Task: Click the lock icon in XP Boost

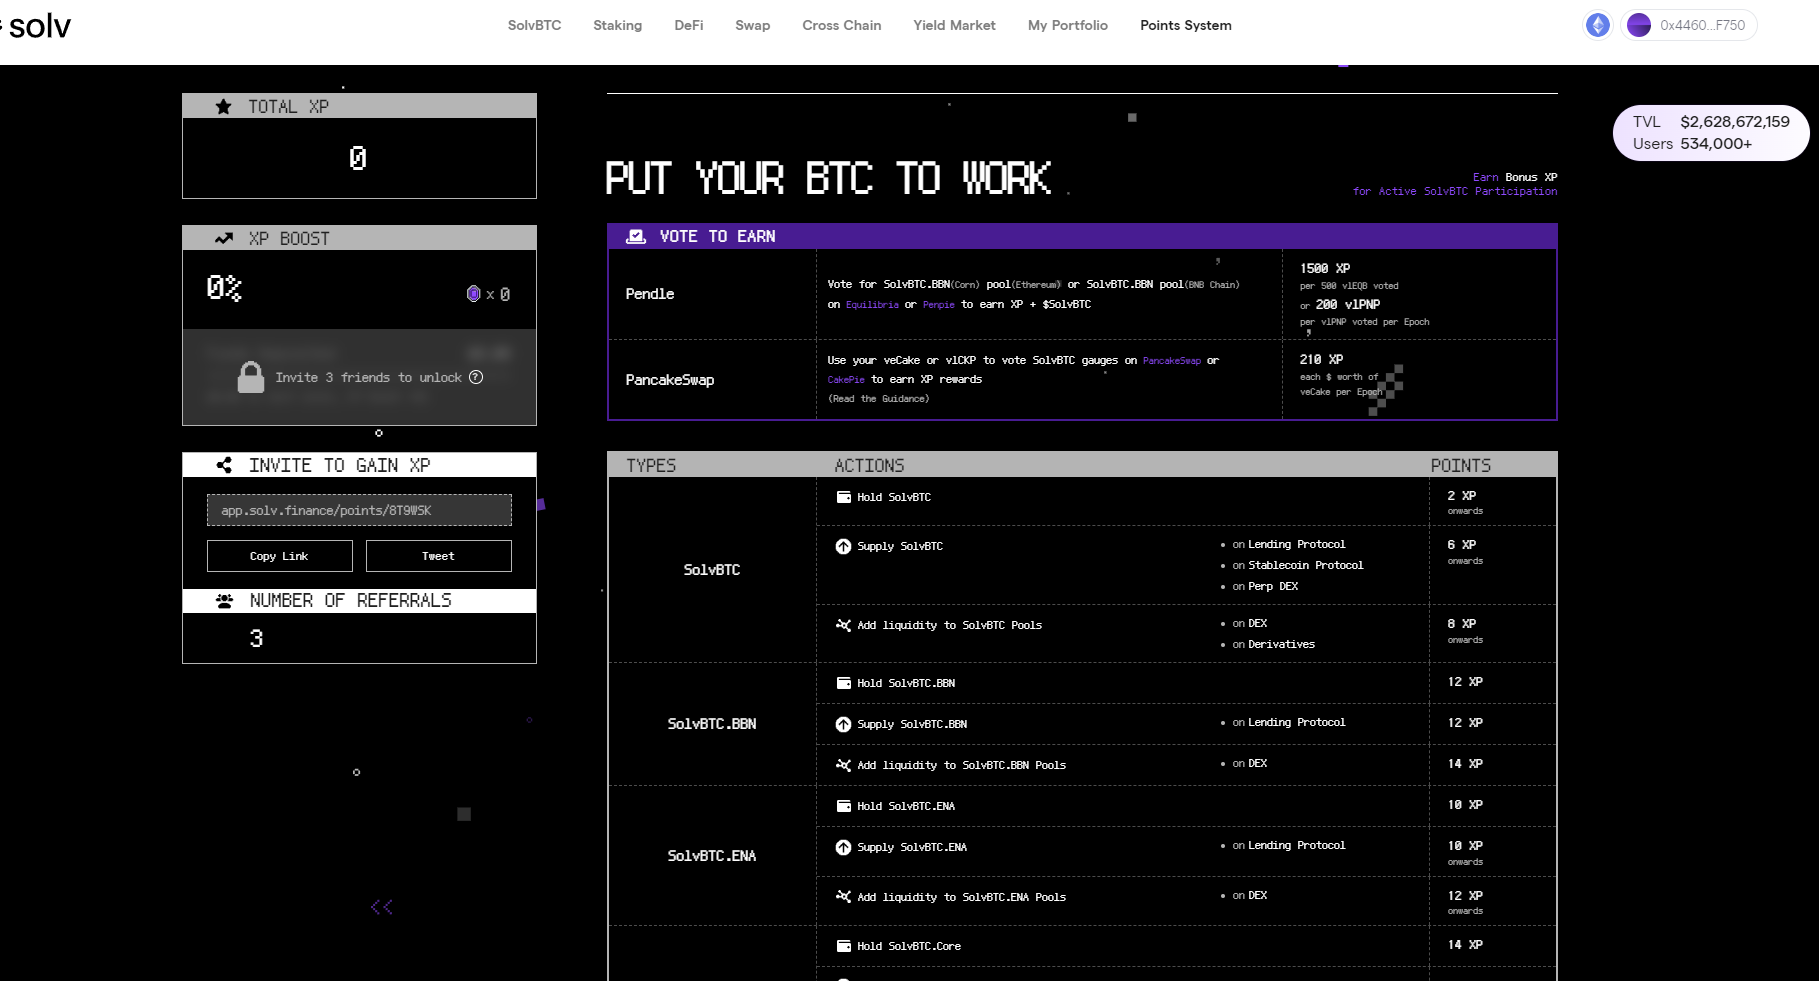Action: (x=251, y=377)
